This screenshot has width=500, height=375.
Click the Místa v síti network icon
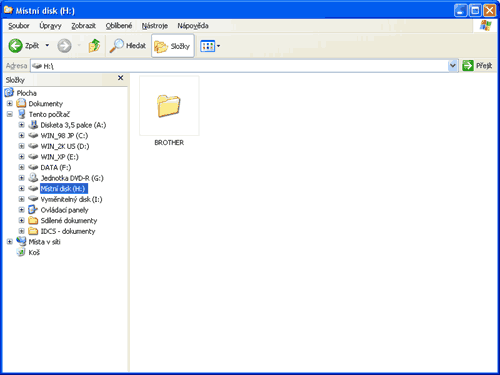tap(21, 241)
